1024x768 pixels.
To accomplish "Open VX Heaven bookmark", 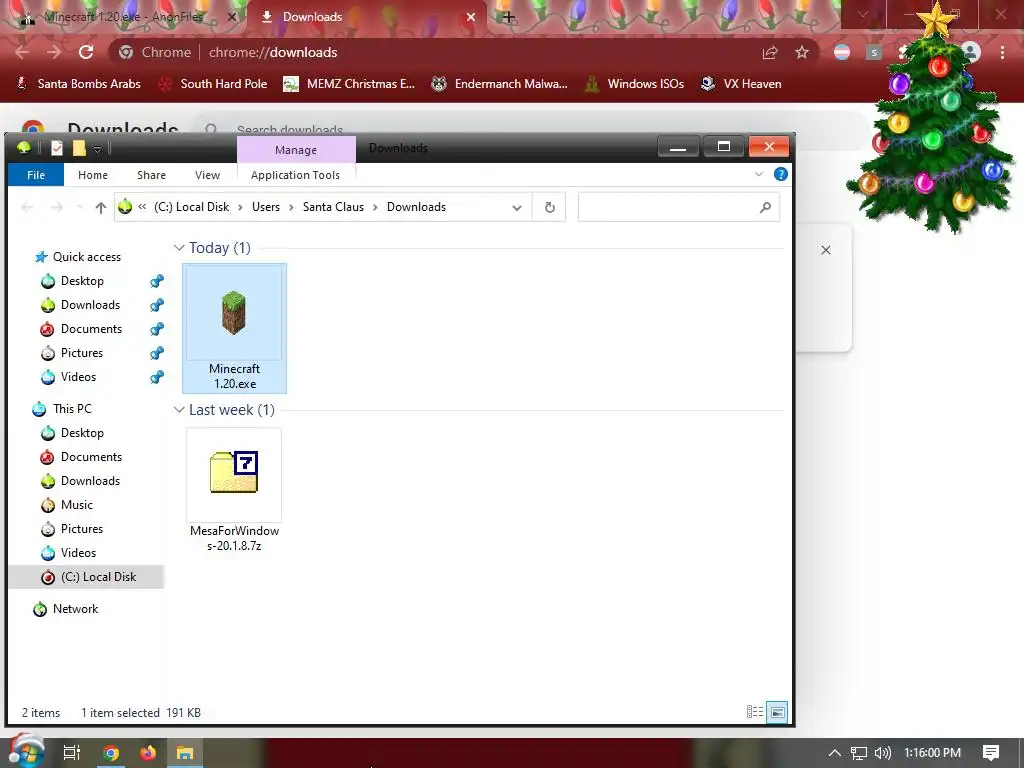I will point(741,84).
